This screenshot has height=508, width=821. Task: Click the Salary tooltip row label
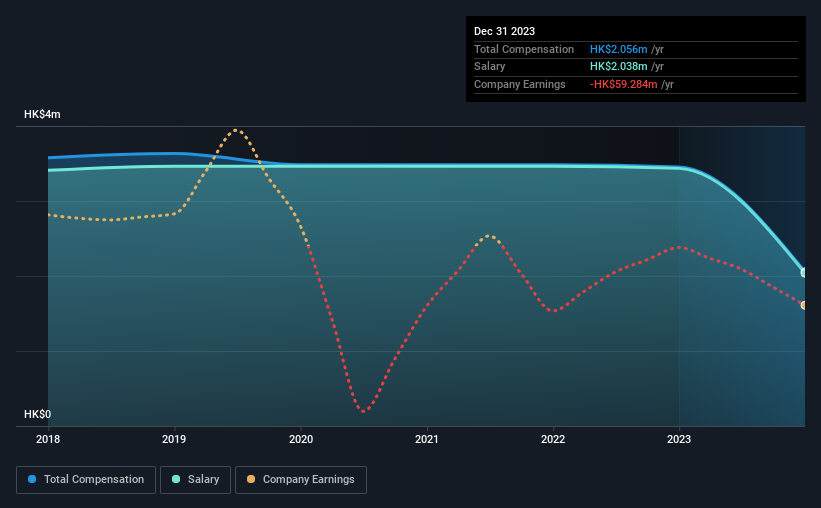(490, 67)
